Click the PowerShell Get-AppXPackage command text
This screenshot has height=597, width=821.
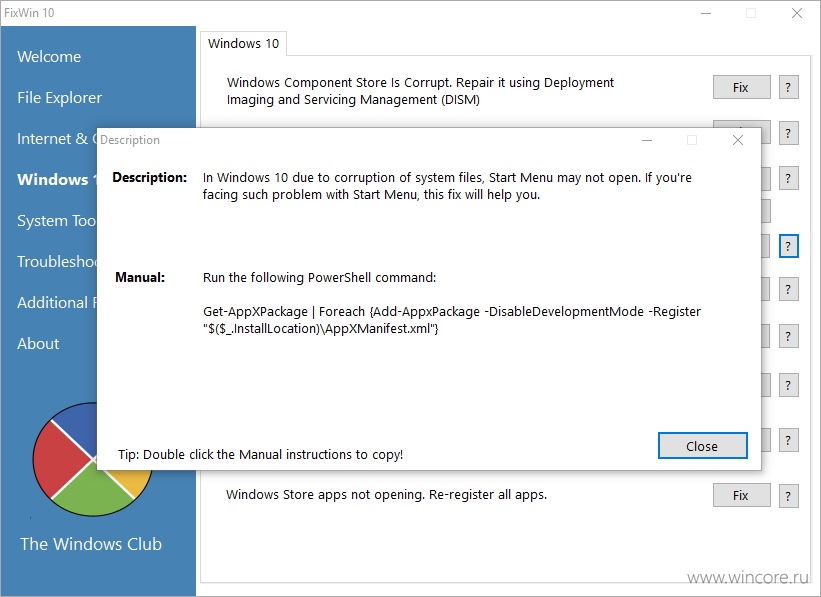452,320
